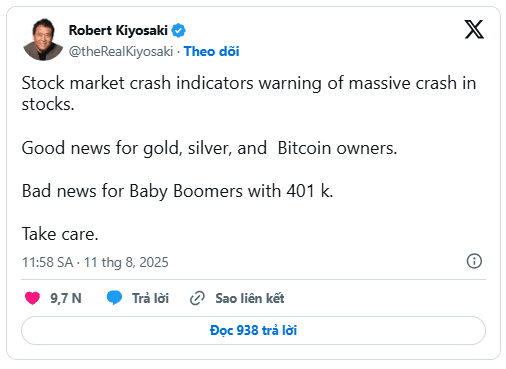Viewport: 506px width, 369px height.
Task: Open the 11:58 SA · 11 thg 8, 2025 timestamp
Action: (95, 262)
